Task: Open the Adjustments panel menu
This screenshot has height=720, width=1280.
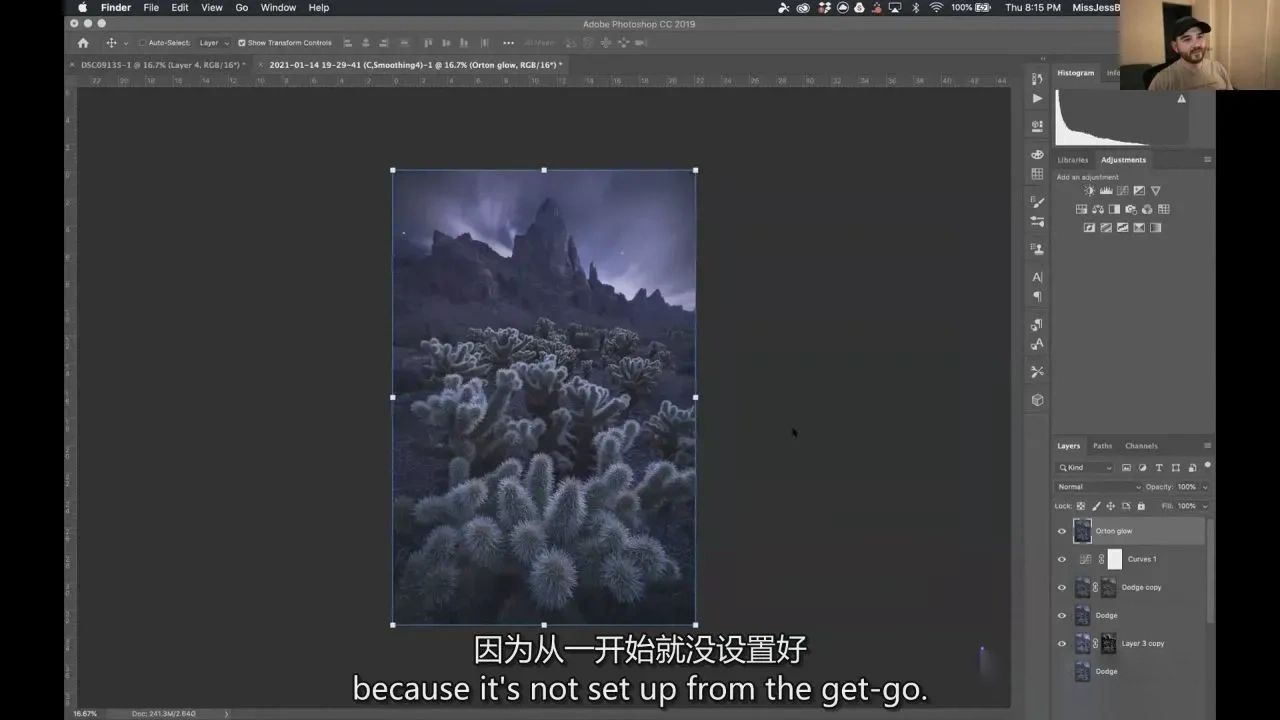Action: coord(1207,160)
